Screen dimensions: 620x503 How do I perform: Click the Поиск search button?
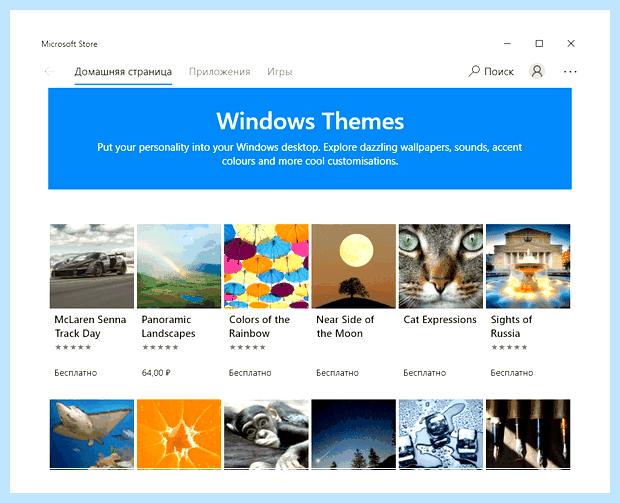point(491,71)
